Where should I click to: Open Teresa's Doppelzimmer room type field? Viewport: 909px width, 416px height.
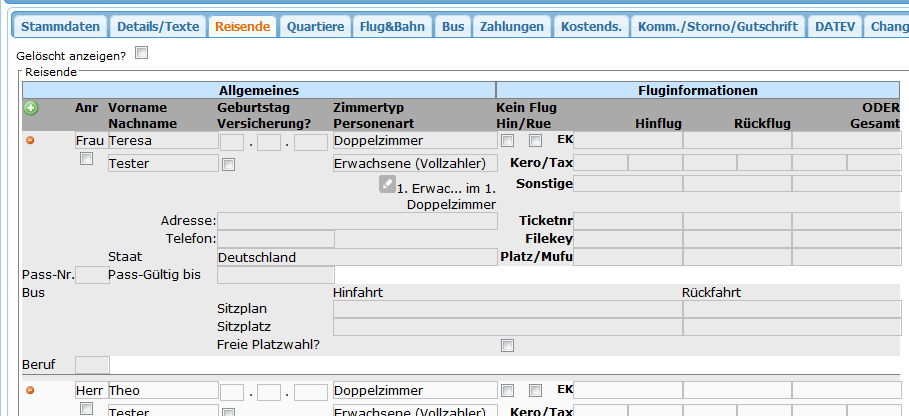414,141
